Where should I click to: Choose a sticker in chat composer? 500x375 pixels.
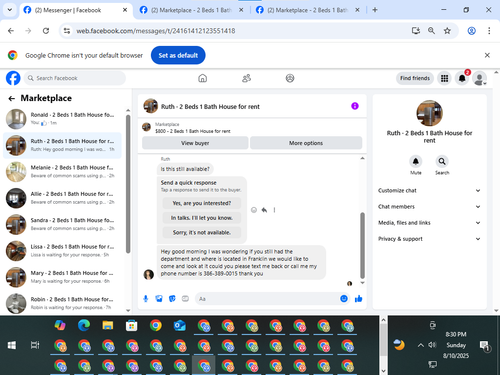point(172,299)
